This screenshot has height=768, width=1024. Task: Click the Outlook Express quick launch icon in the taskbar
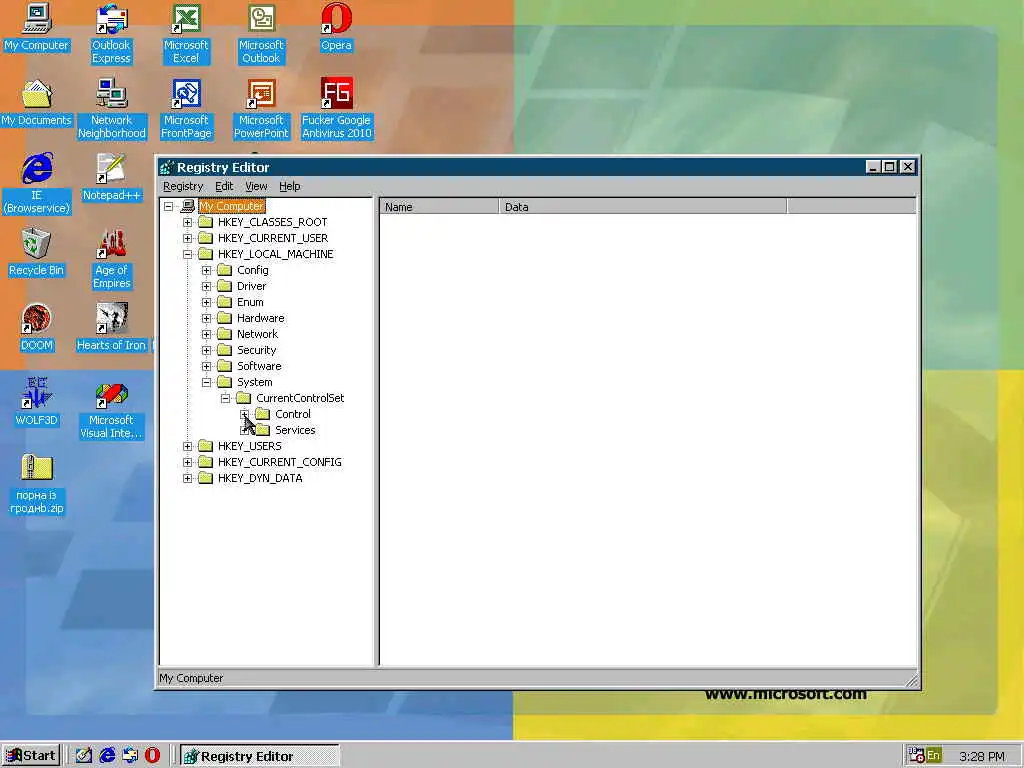130,756
